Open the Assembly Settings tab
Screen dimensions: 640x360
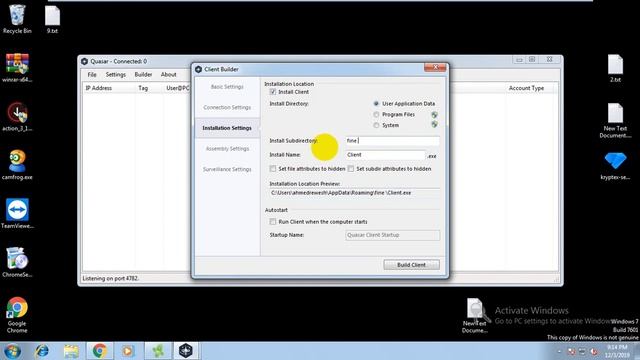coord(227,149)
